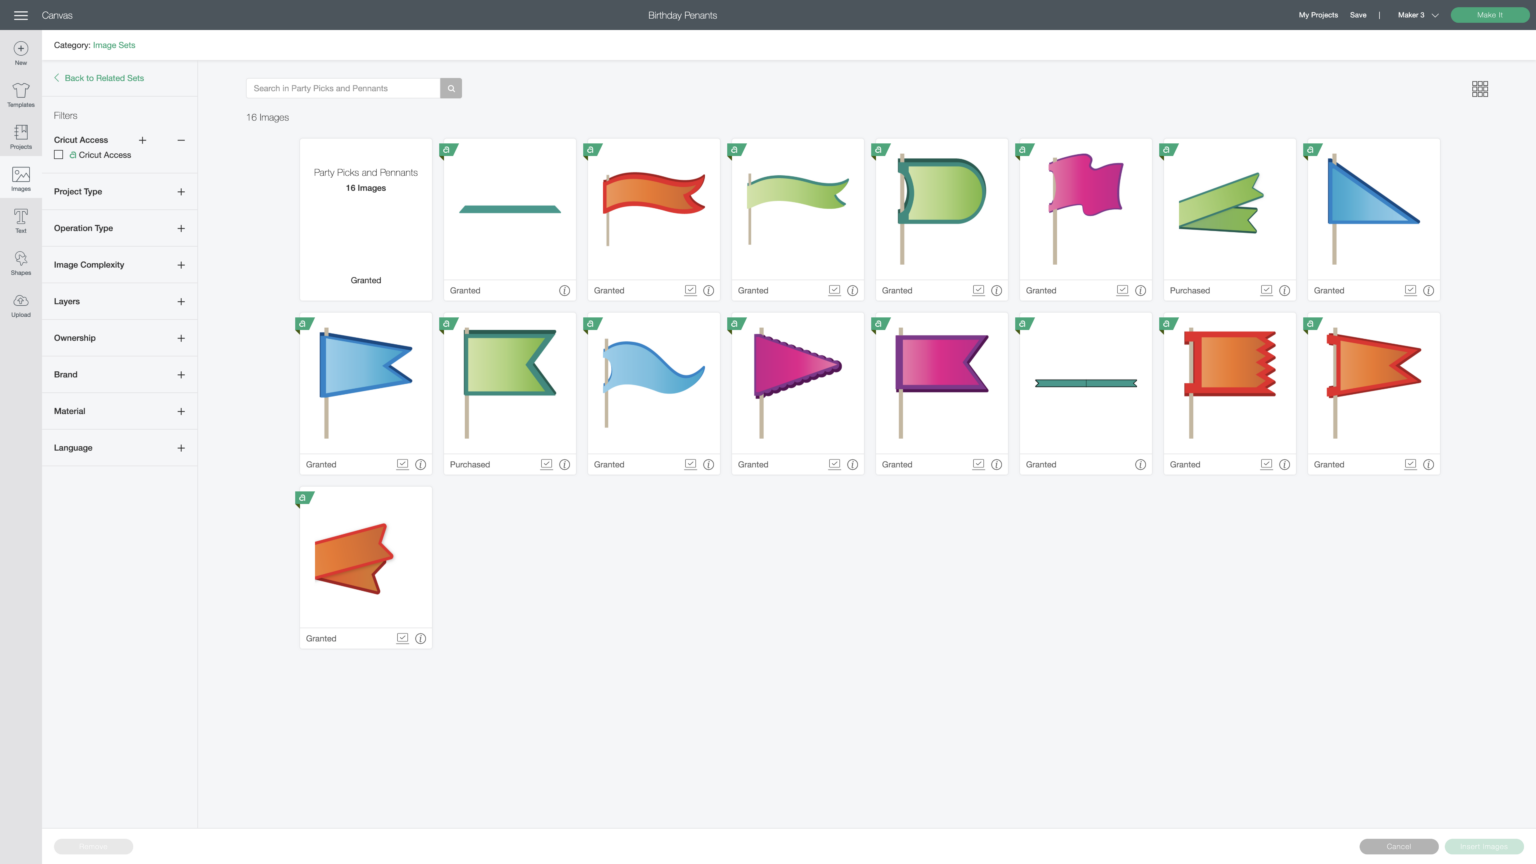Select the checkbox on the blue triangle pennant
This screenshot has height=864, width=1536.
tap(1410, 290)
